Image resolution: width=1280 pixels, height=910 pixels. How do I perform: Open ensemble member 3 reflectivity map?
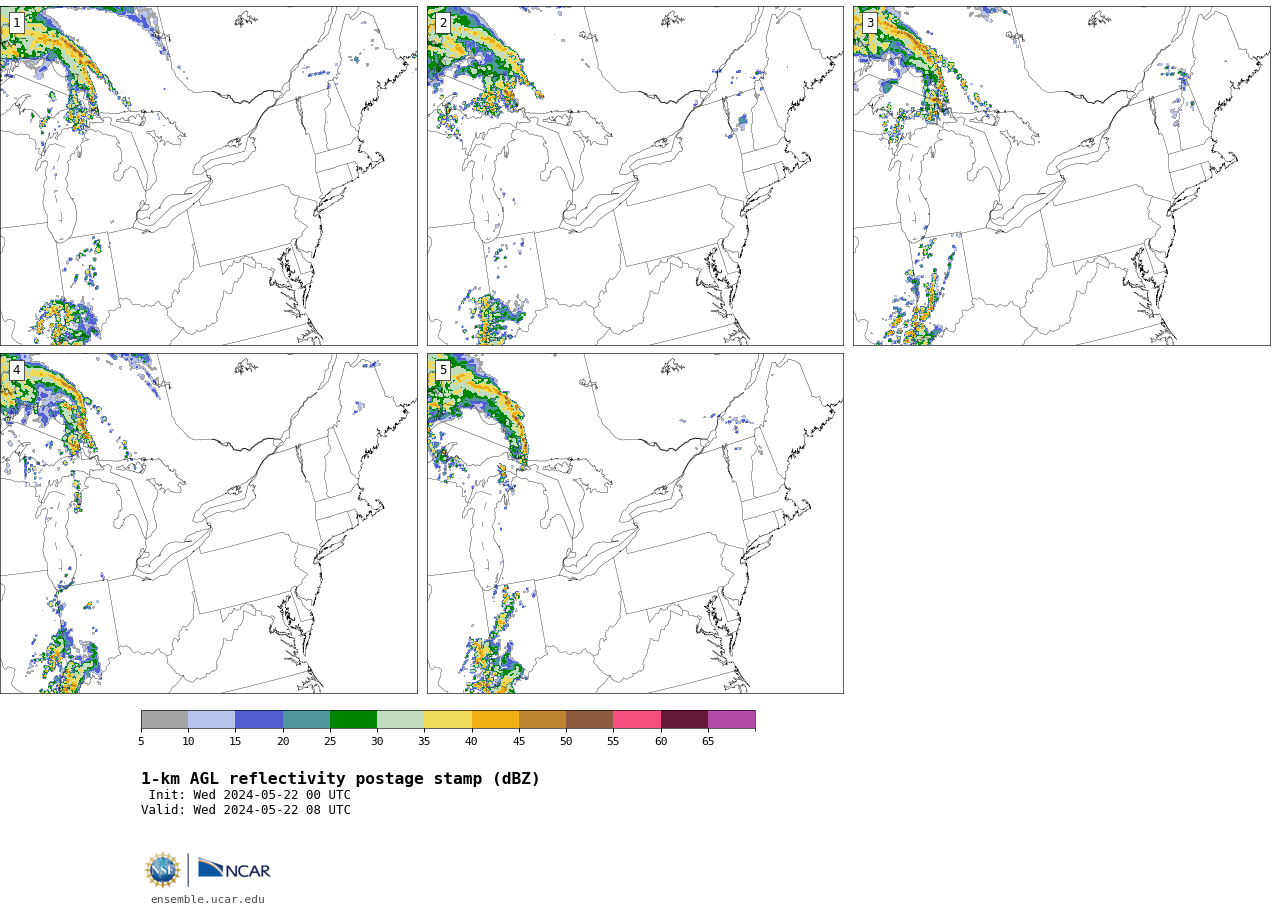(x=1062, y=176)
